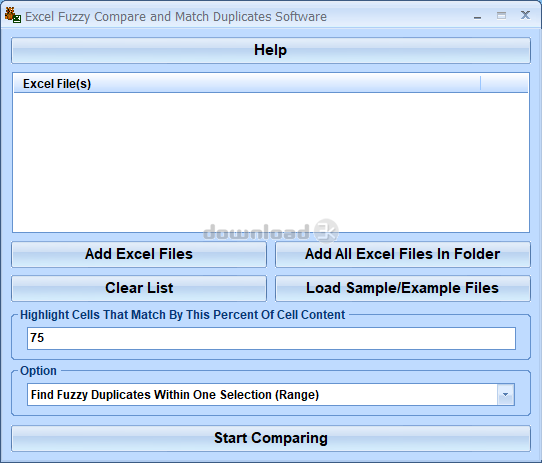Start Comparing the Excel files
The height and width of the screenshot is (463, 542).
[x=271, y=438]
